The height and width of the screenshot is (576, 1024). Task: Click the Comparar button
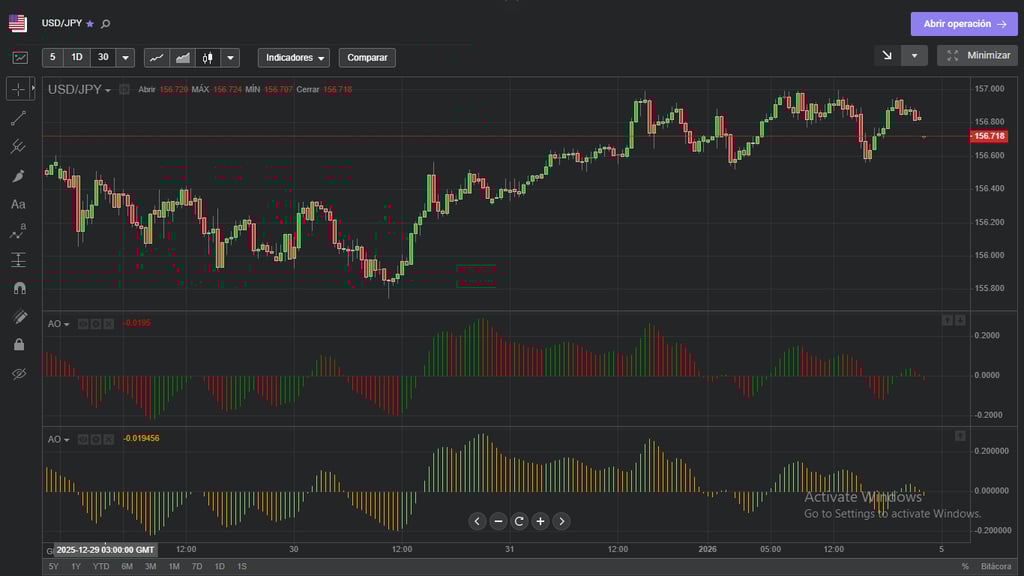pos(367,57)
